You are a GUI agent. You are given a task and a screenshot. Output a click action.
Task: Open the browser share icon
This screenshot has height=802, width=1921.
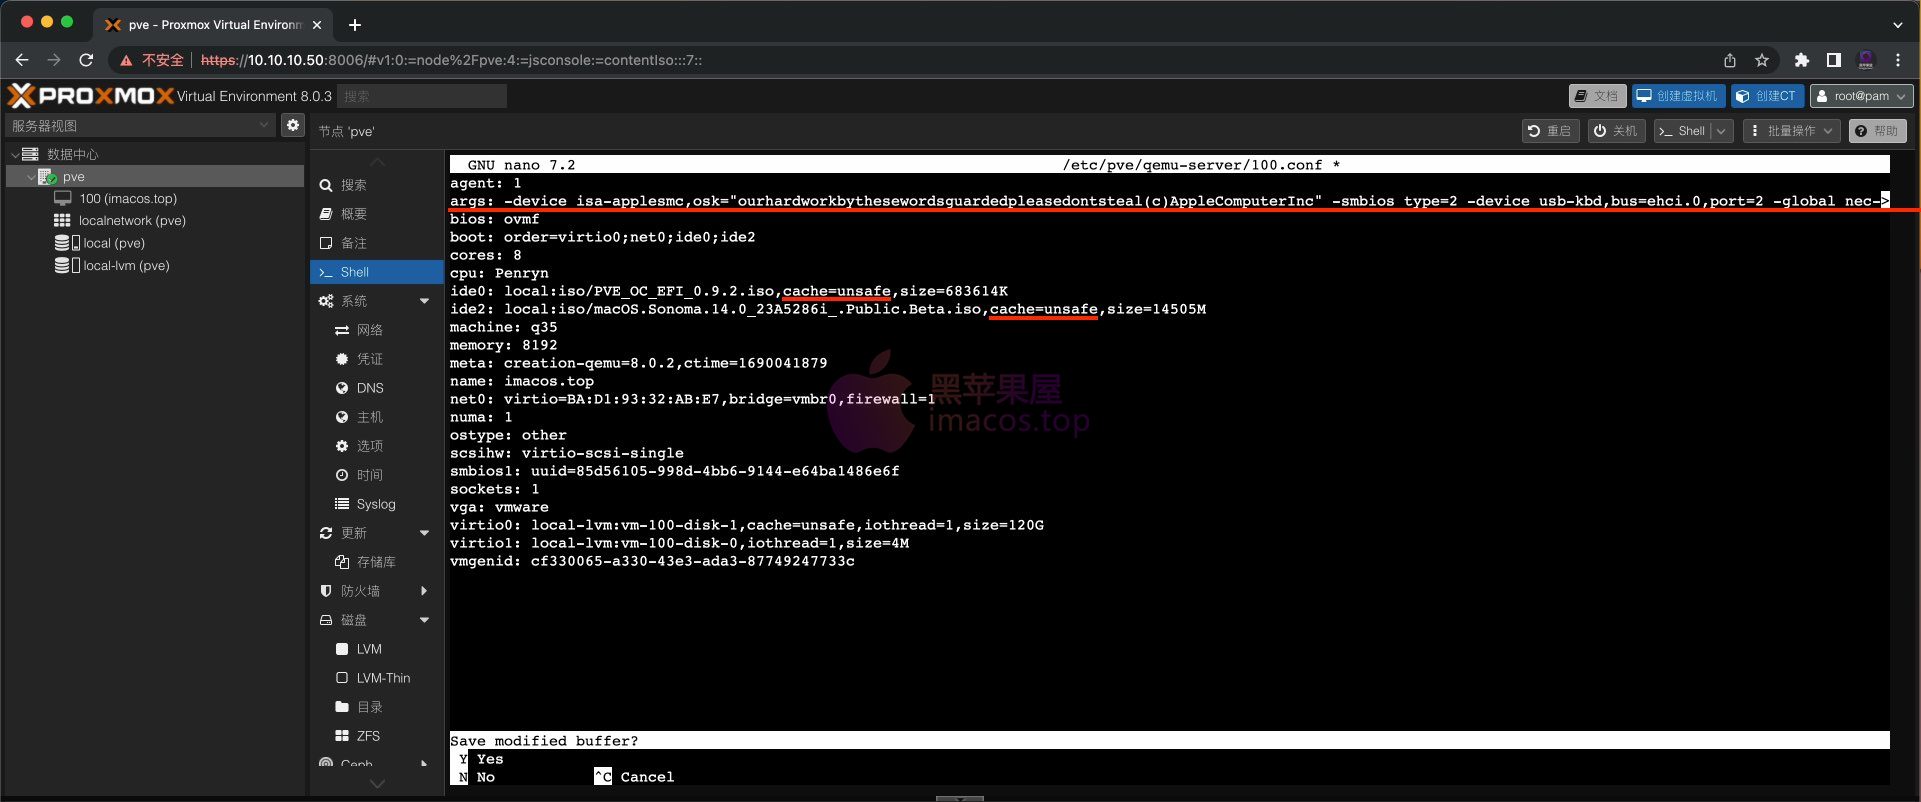1730,60
